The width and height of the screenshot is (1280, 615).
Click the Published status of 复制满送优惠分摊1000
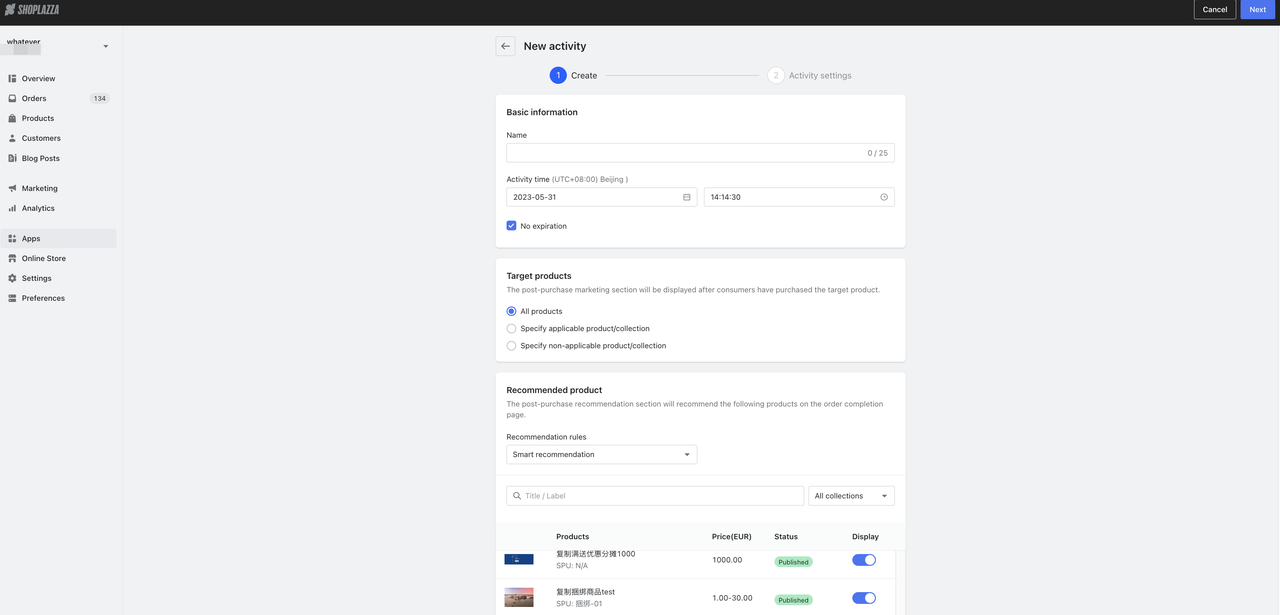tap(793, 562)
